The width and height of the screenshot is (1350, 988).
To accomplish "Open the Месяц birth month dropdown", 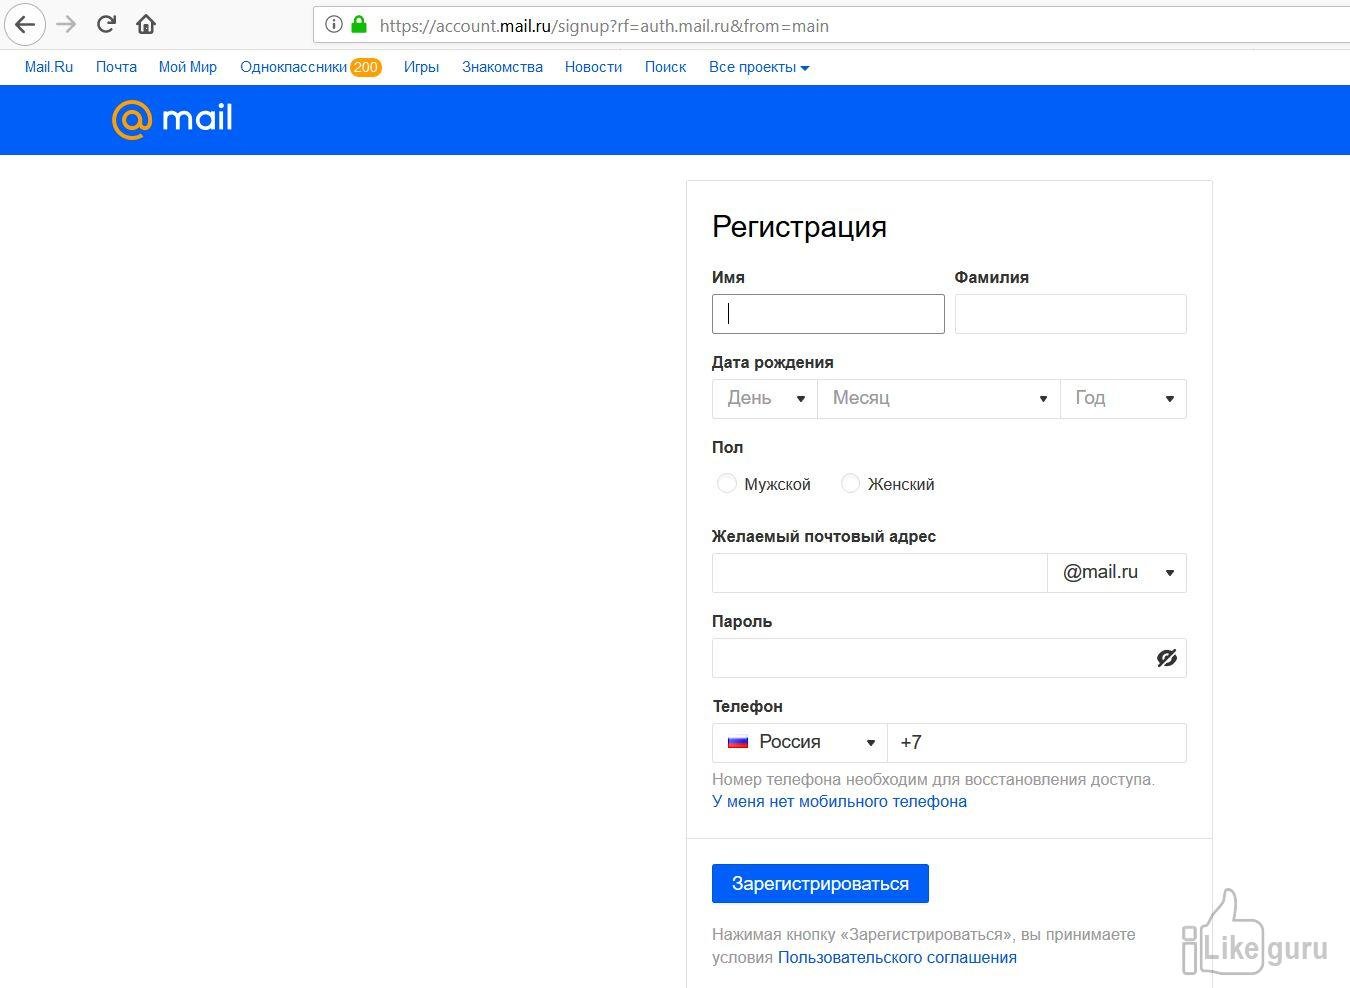I will click(x=939, y=398).
